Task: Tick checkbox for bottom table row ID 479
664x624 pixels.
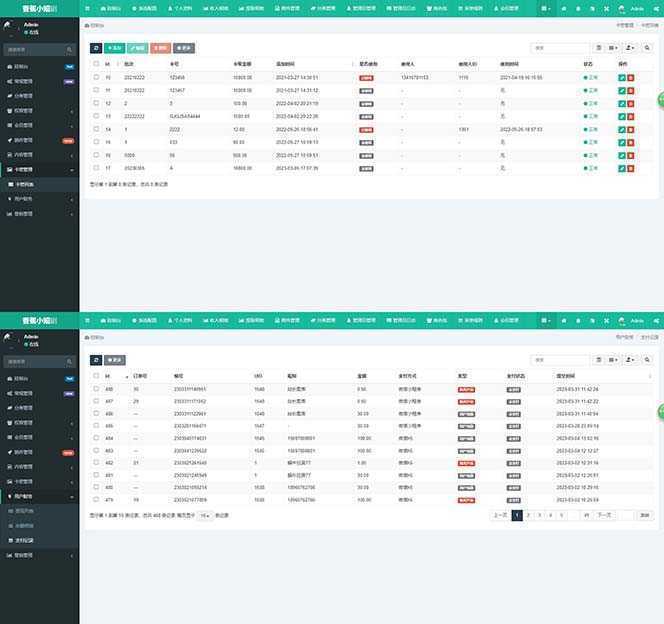Action: (96, 500)
